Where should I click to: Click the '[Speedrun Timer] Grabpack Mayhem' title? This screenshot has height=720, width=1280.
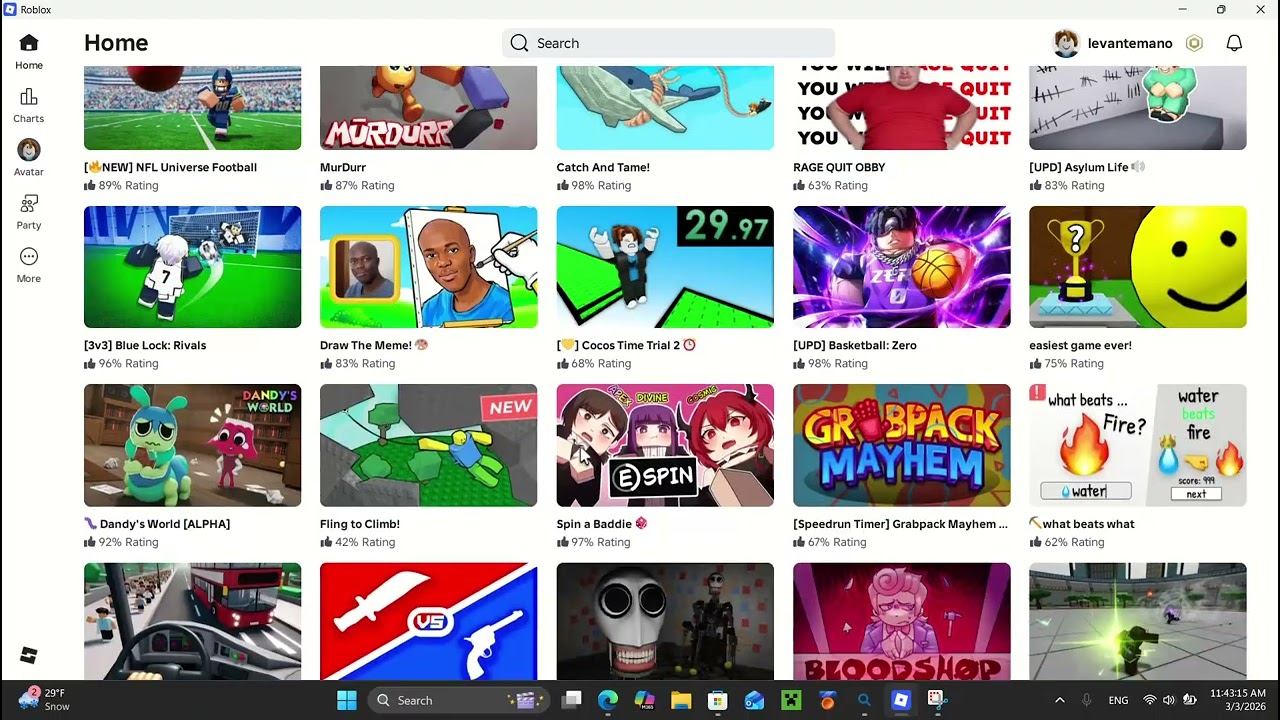click(900, 524)
